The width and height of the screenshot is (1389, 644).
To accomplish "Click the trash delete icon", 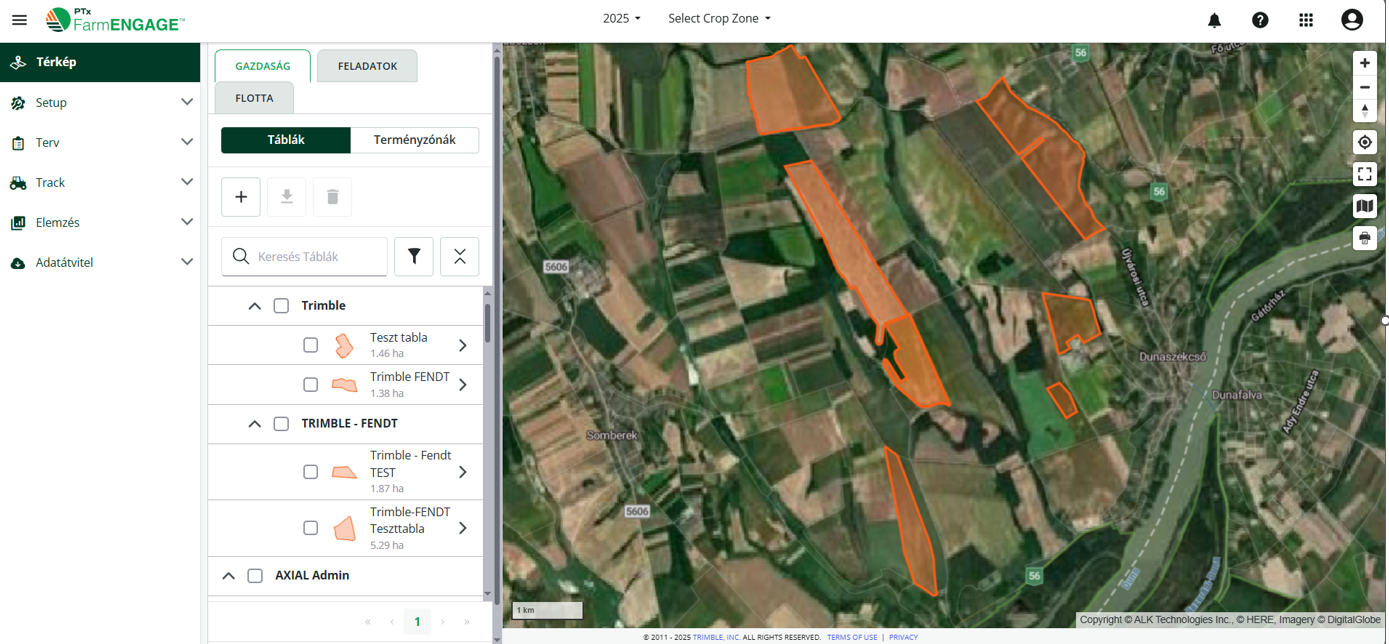I will pos(333,197).
